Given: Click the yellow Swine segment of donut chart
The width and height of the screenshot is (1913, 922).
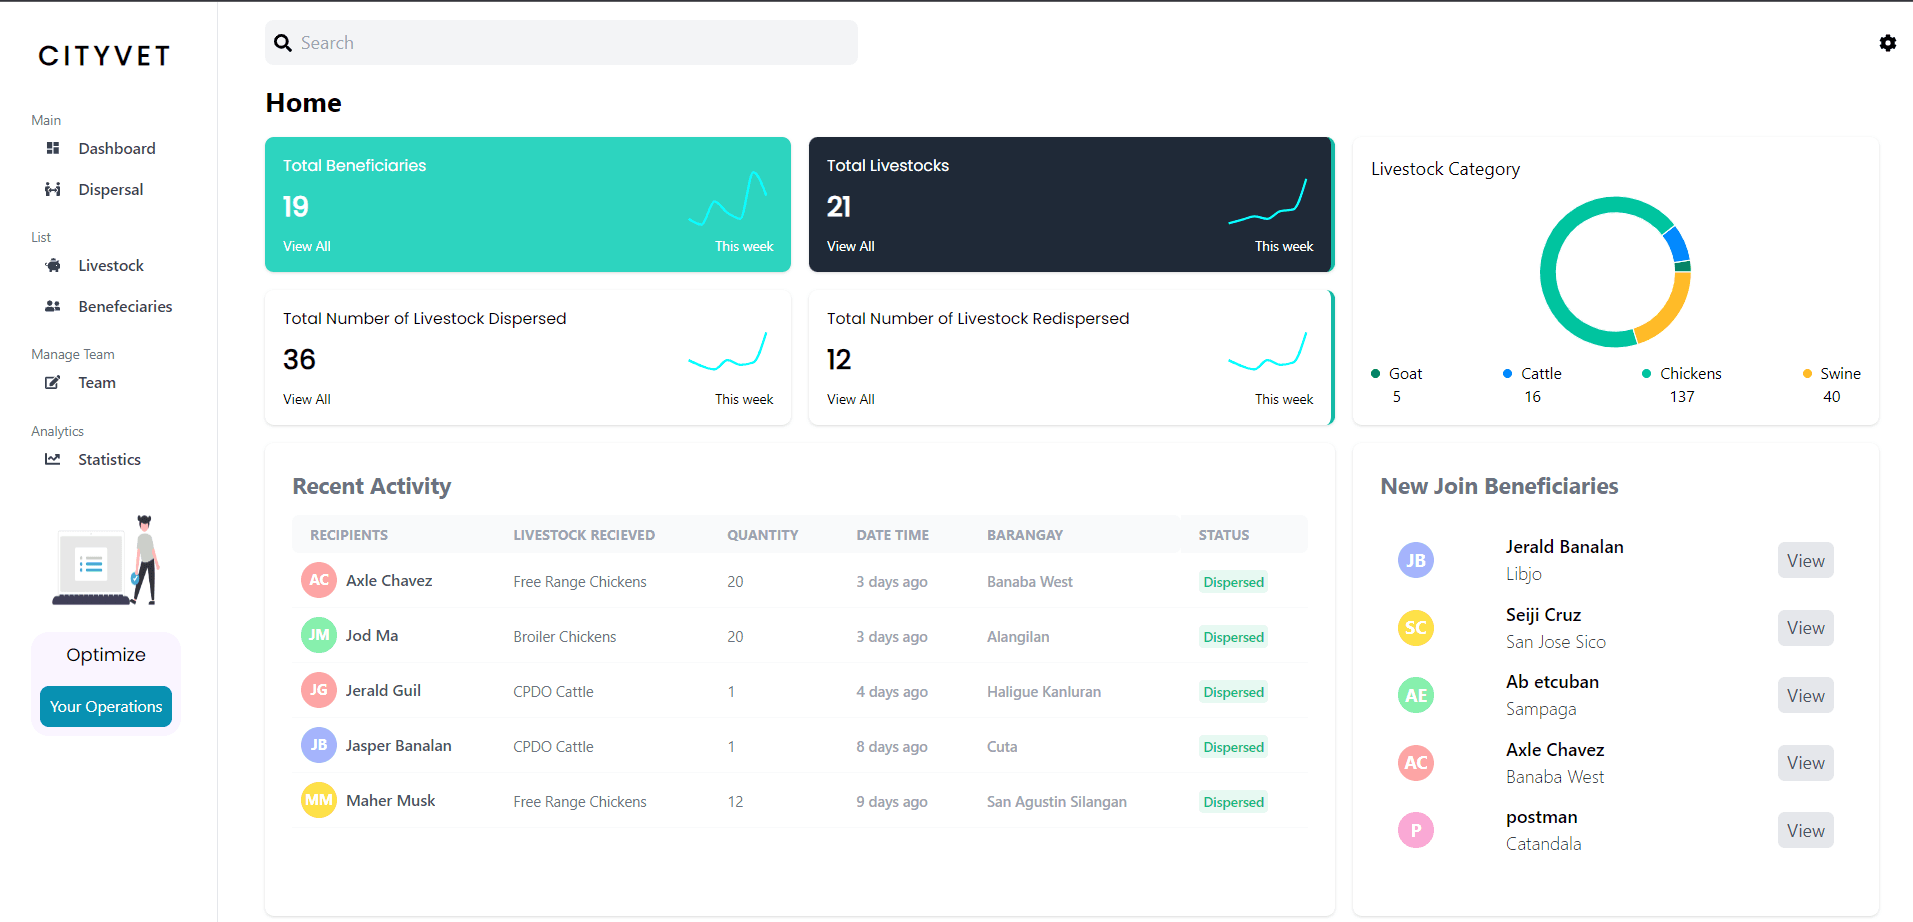Looking at the screenshot, I should tap(1668, 312).
